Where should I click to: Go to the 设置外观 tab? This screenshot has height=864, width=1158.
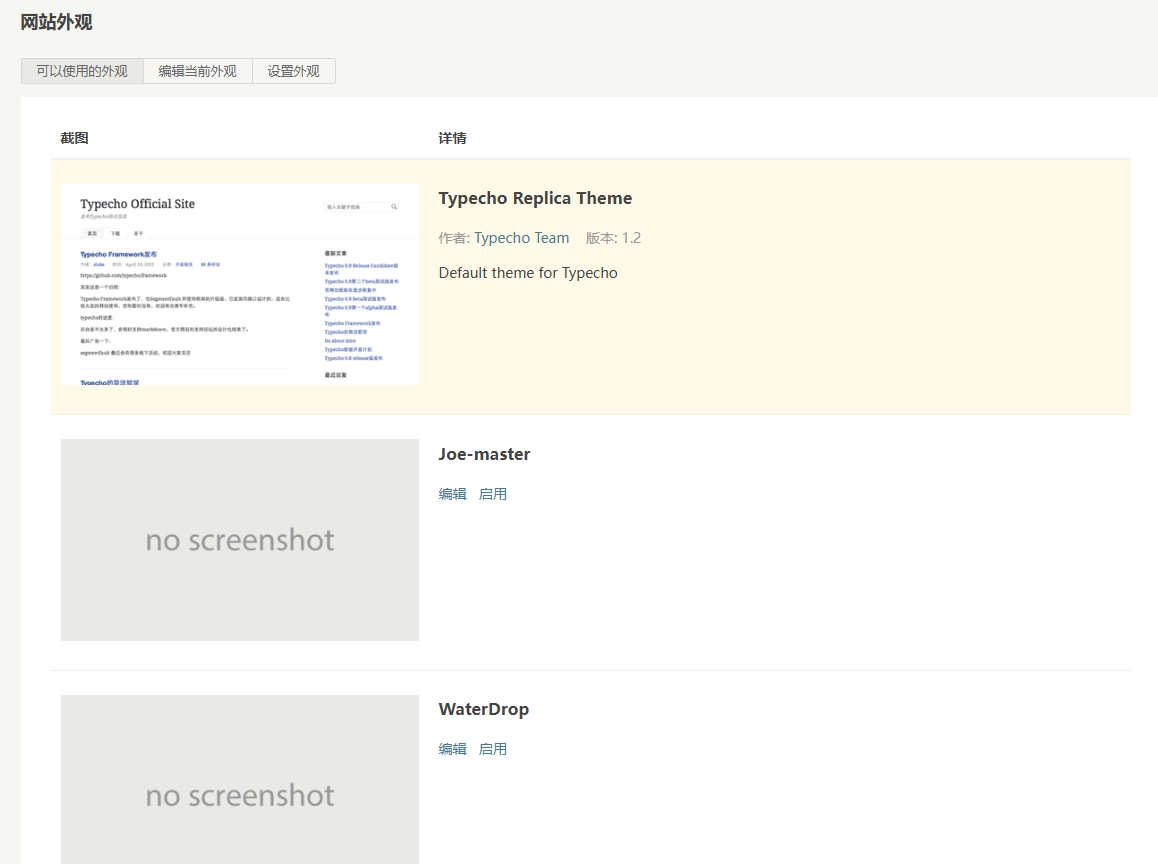coord(293,71)
